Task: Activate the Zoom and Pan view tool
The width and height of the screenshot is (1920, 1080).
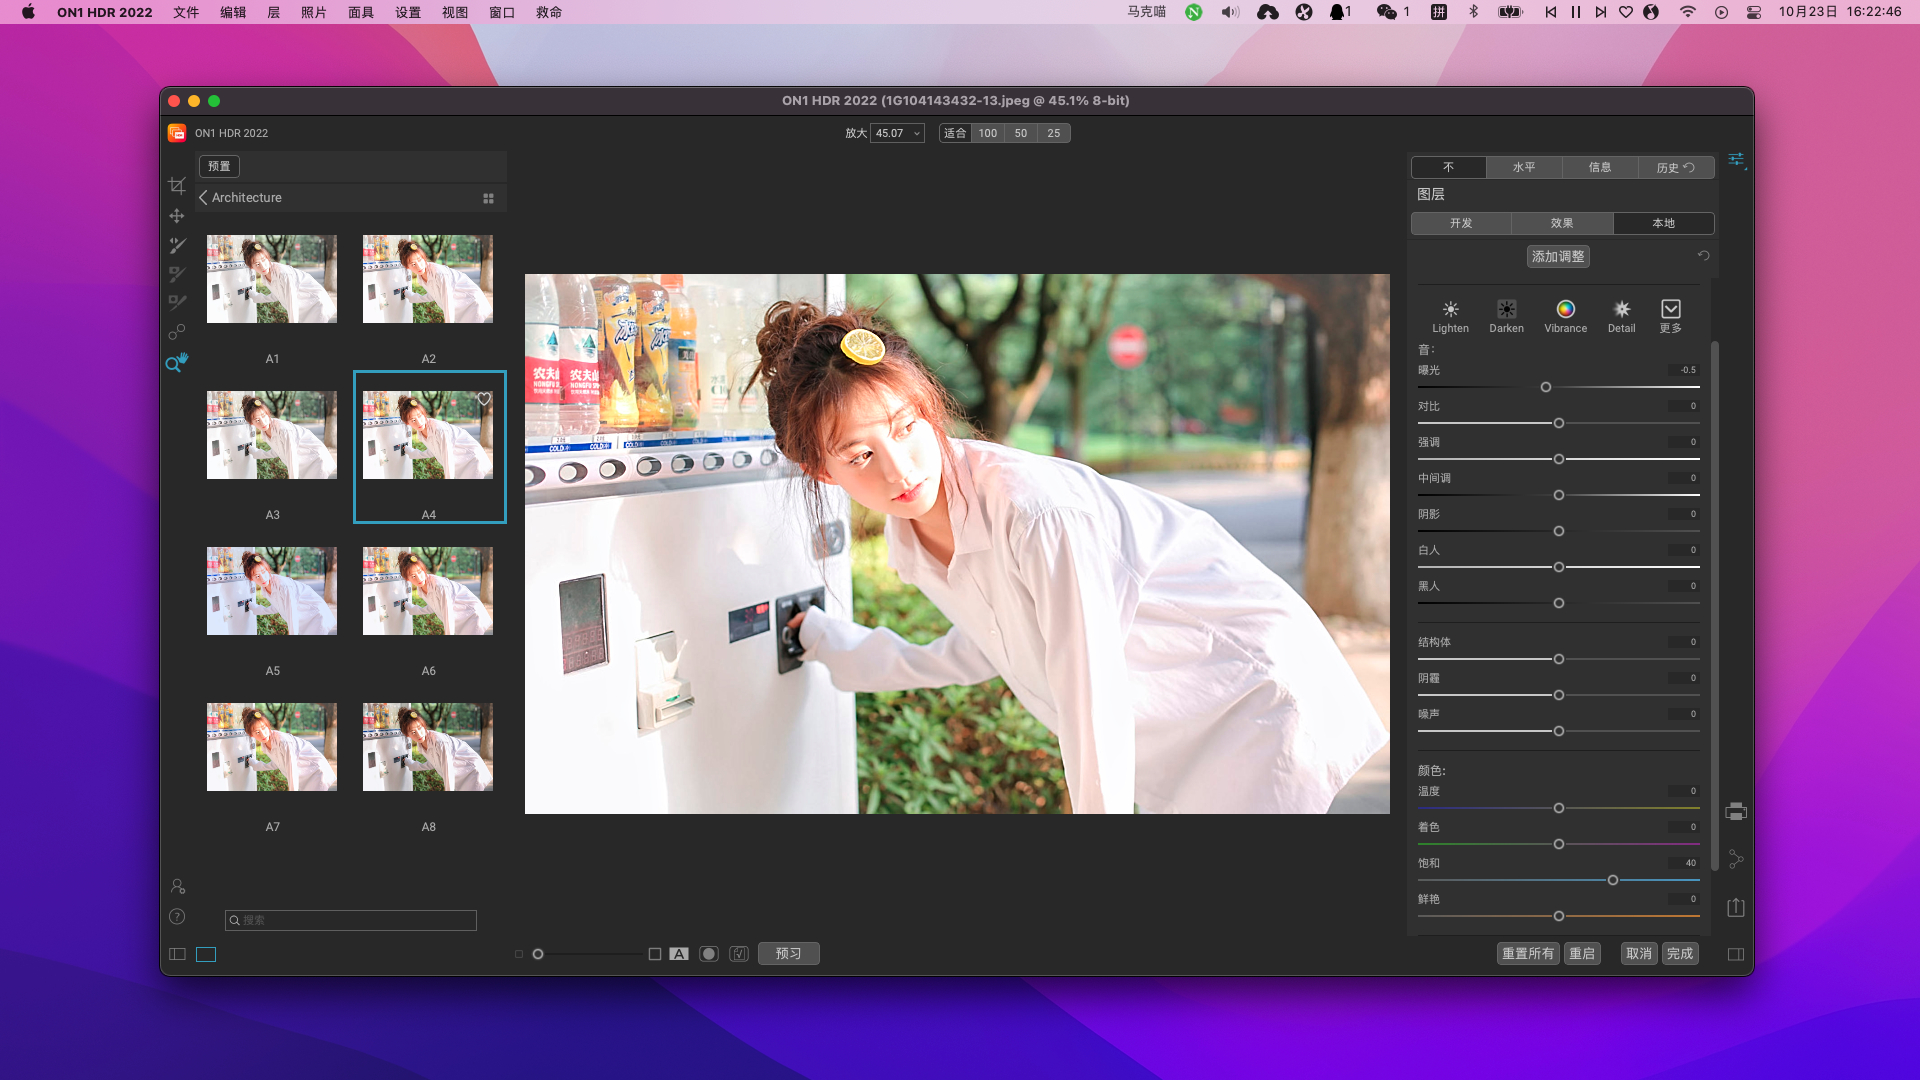Action: click(176, 362)
